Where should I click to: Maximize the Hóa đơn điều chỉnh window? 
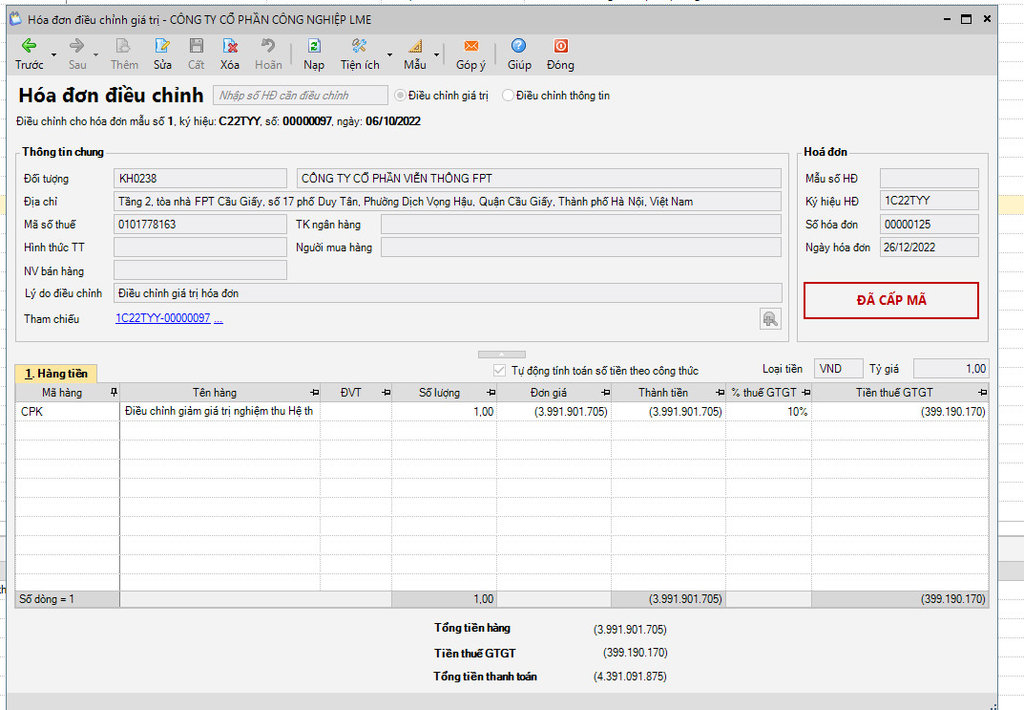click(967, 19)
